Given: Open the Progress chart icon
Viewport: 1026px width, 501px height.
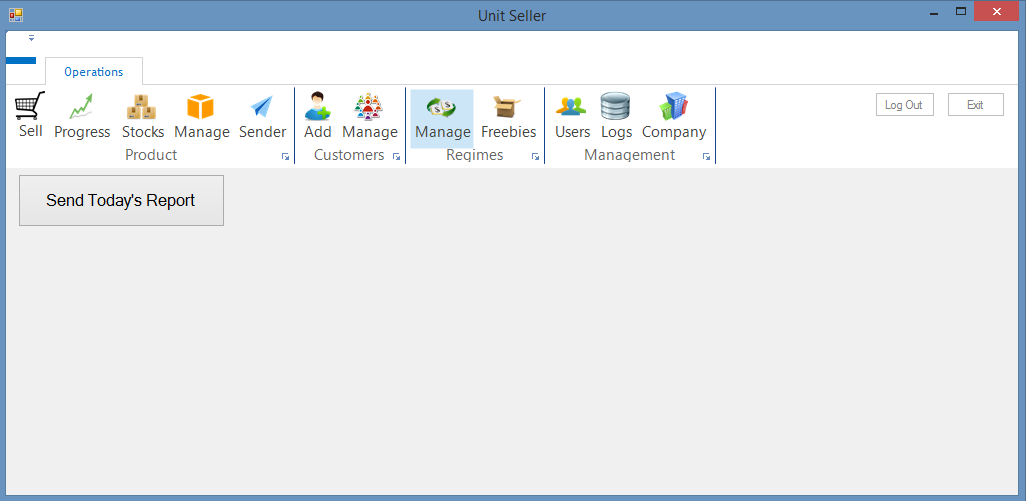Looking at the screenshot, I should (x=82, y=116).
